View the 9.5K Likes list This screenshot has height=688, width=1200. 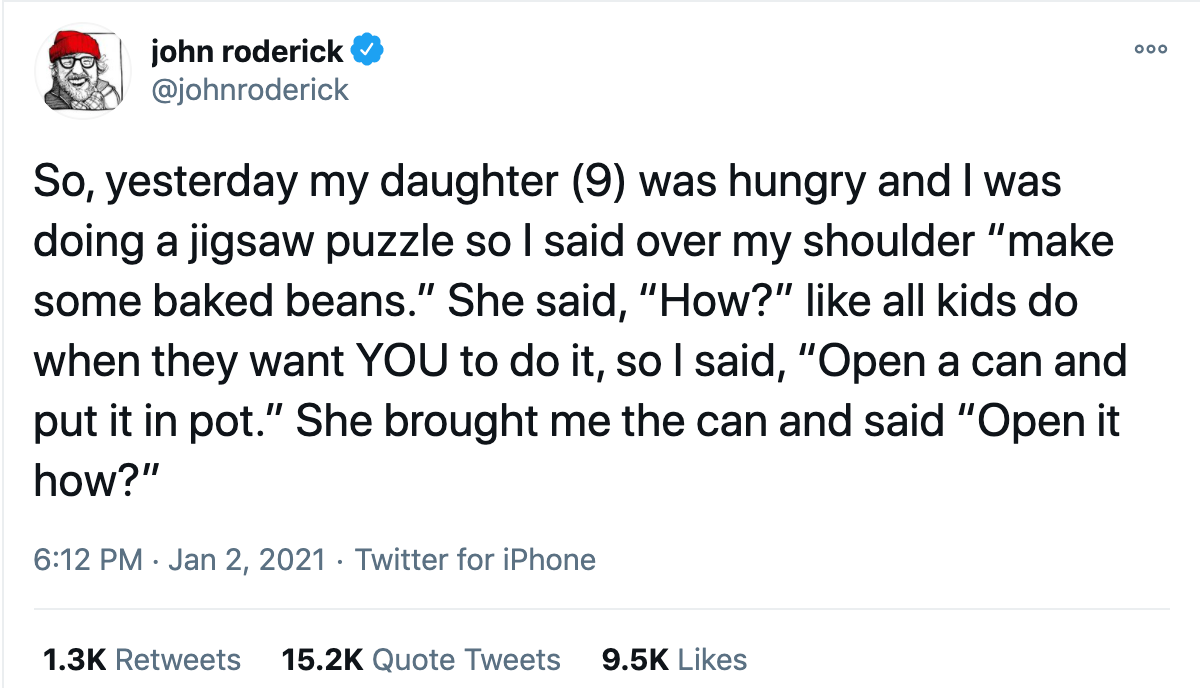pos(674,660)
